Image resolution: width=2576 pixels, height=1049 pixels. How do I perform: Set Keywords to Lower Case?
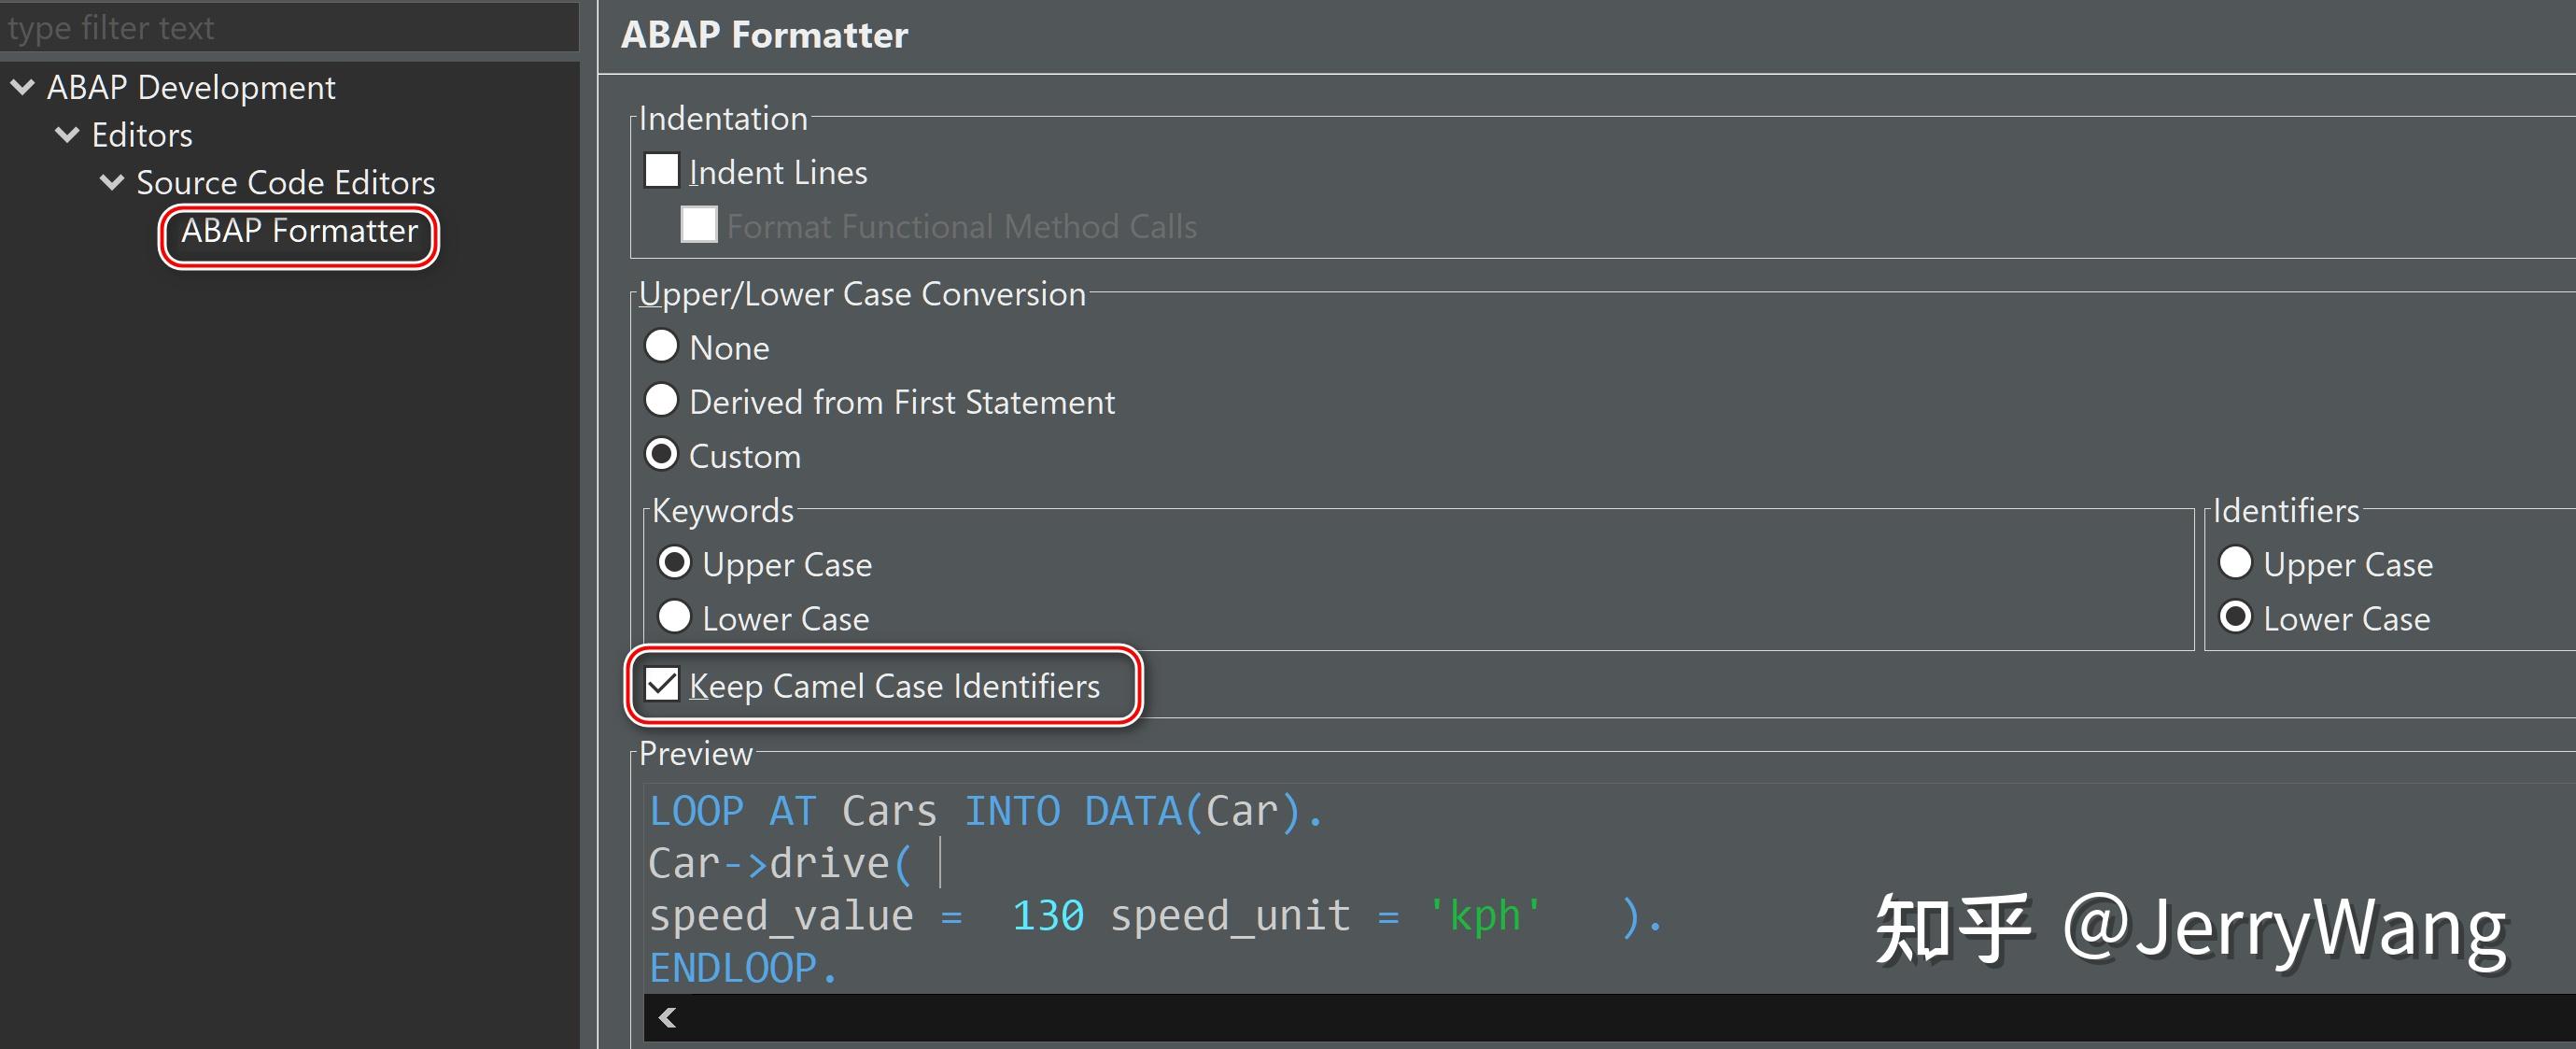pos(676,617)
